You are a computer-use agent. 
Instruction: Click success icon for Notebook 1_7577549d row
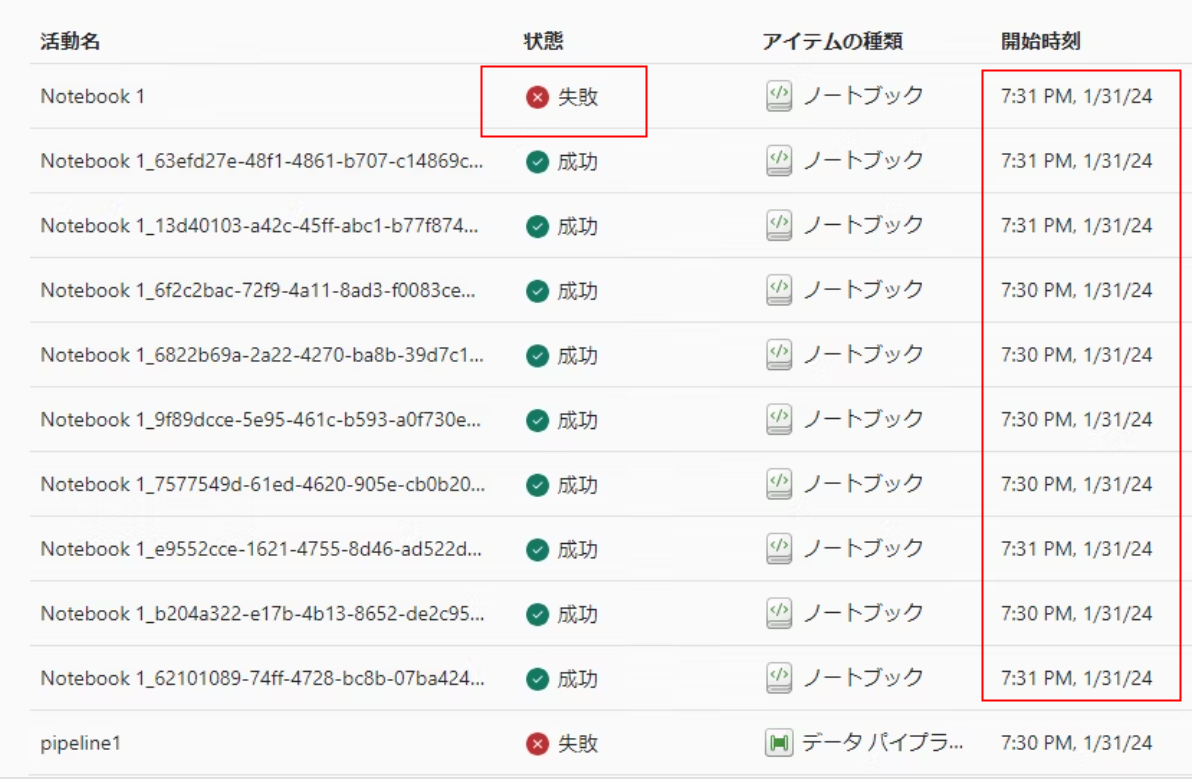(537, 485)
